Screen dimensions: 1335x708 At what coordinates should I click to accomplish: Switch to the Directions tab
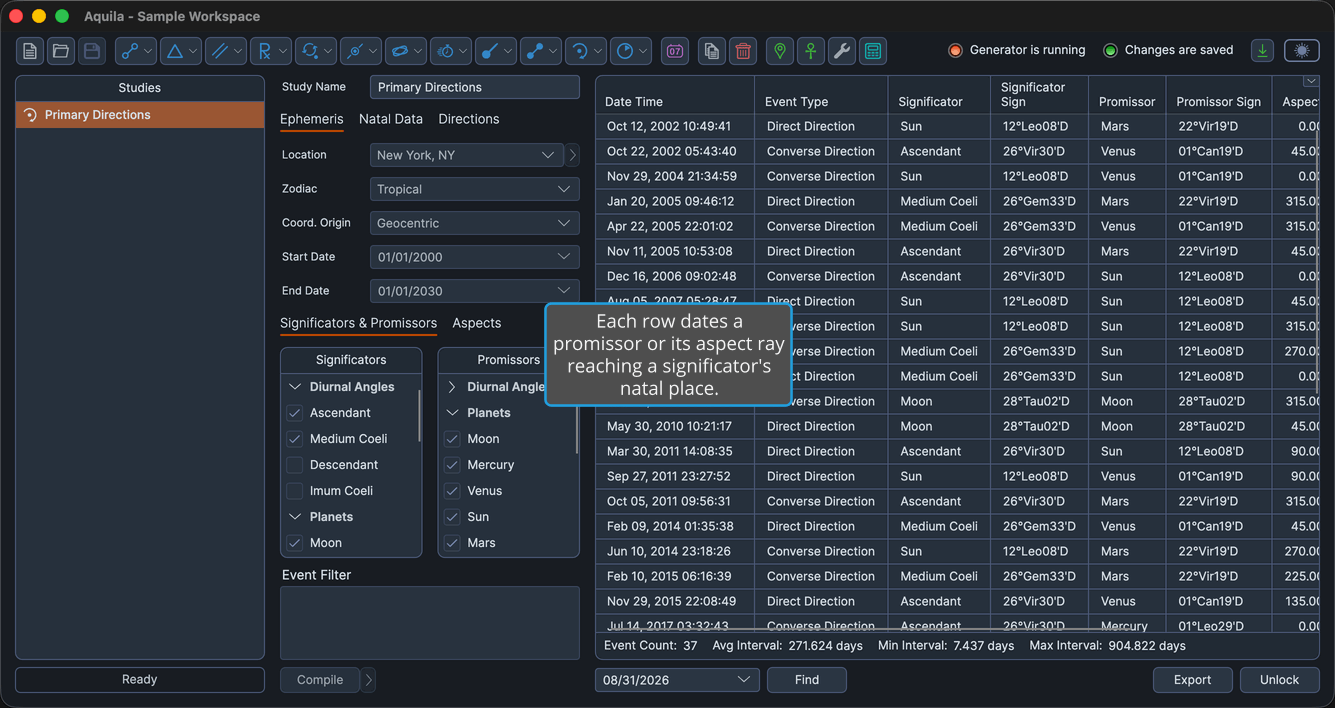(469, 119)
